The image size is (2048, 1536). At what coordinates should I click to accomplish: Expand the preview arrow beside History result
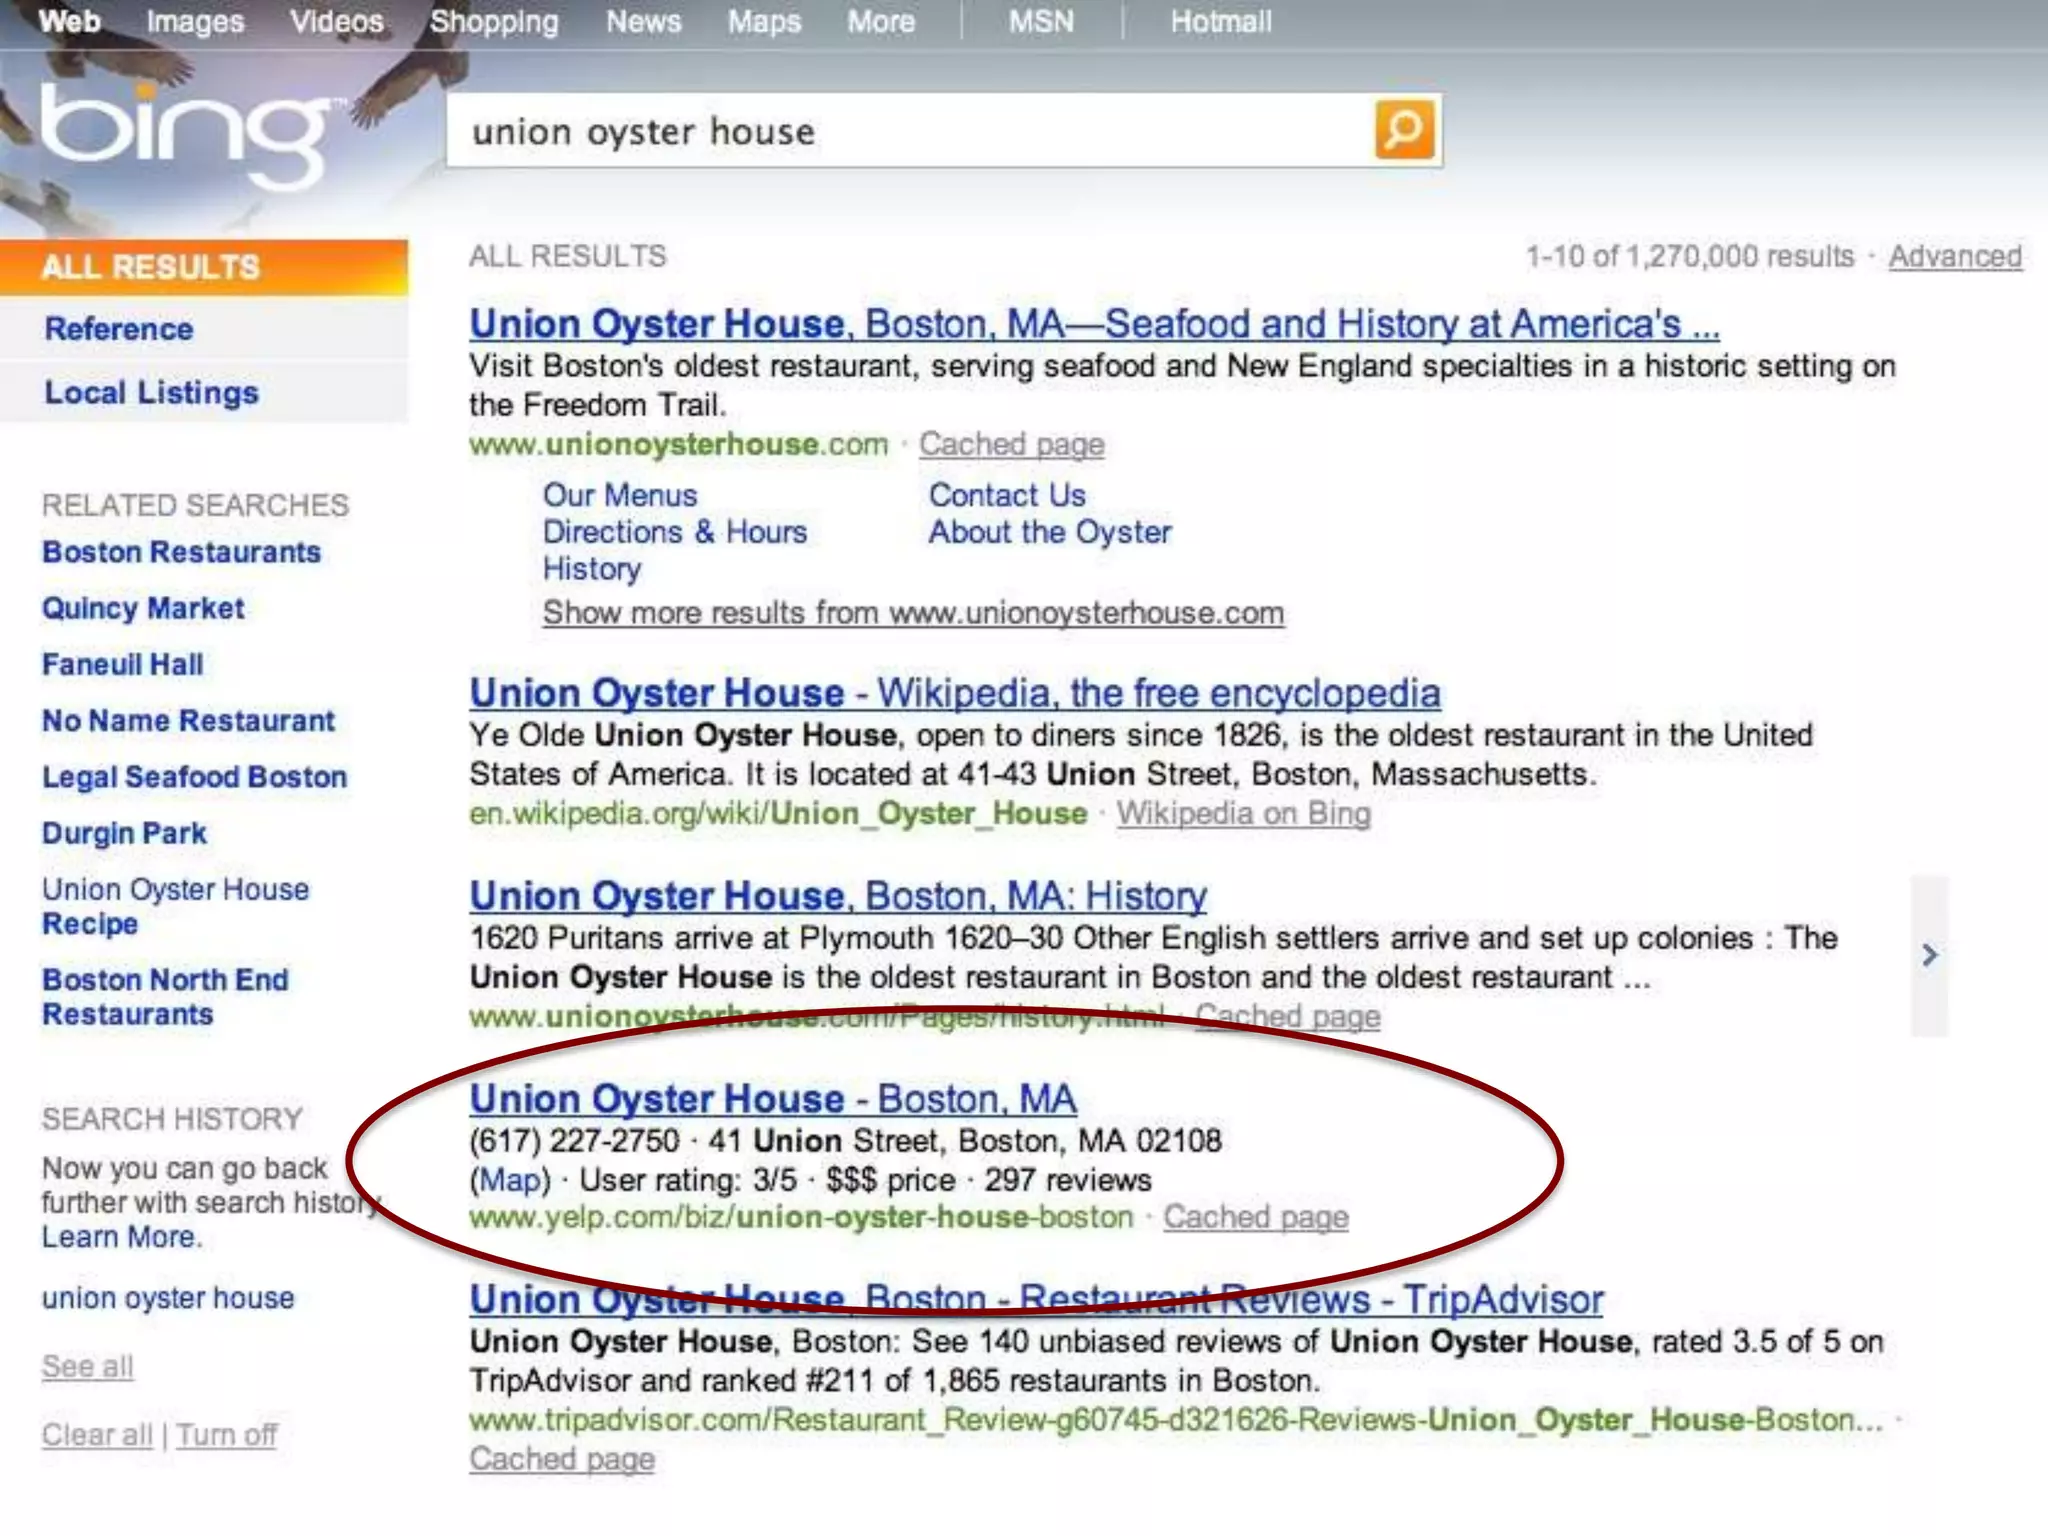pos(1929,956)
